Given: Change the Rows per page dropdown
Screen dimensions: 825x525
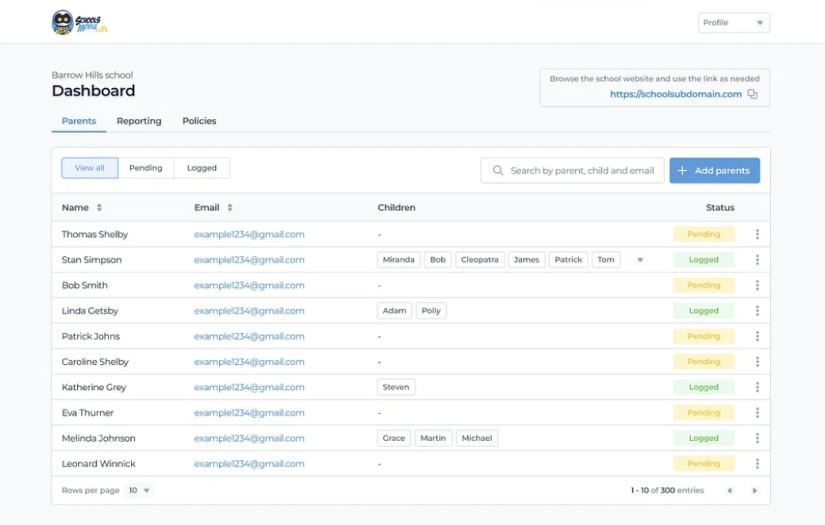Looking at the screenshot, I should point(139,491).
